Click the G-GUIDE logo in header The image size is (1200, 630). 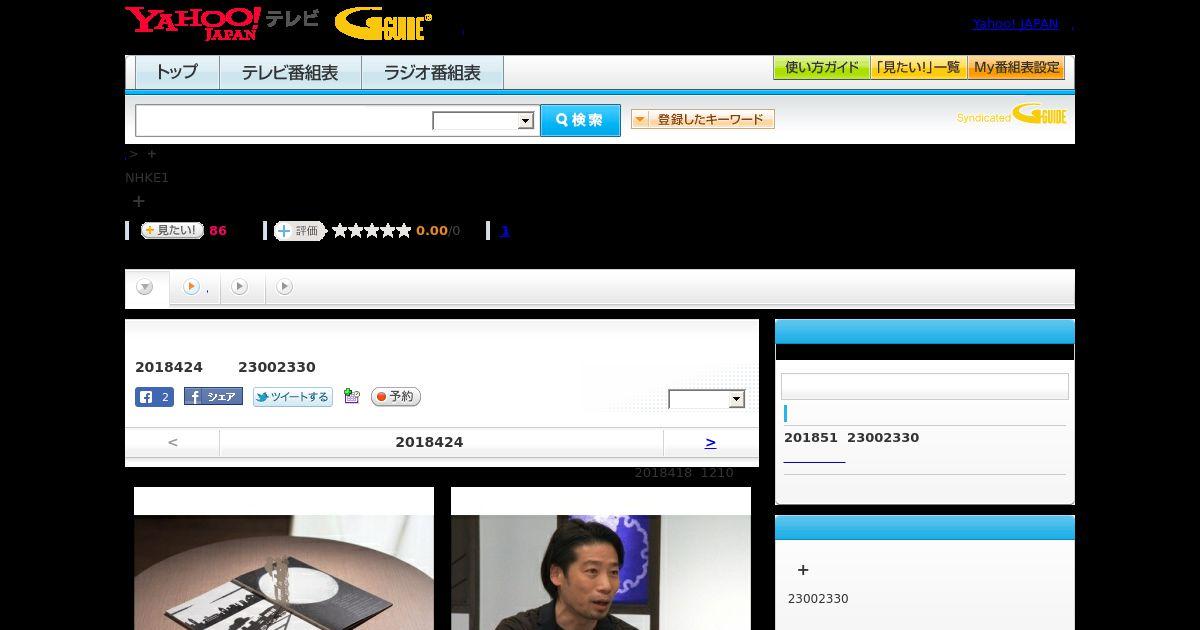(x=383, y=23)
